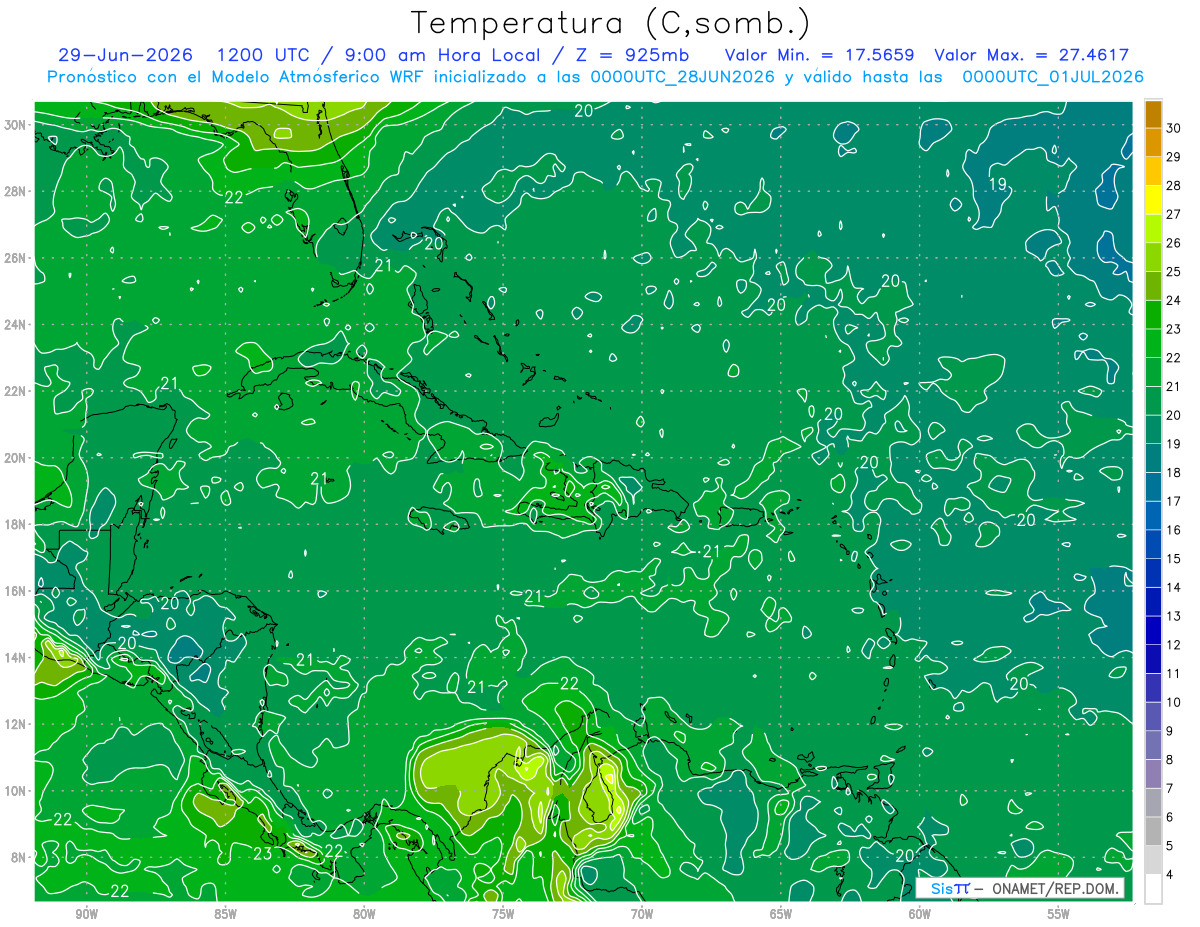The height and width of the screenshot is (927, 1200).
Task: Click the "14" value on the colorbar legend
Action: [1175, 588]
